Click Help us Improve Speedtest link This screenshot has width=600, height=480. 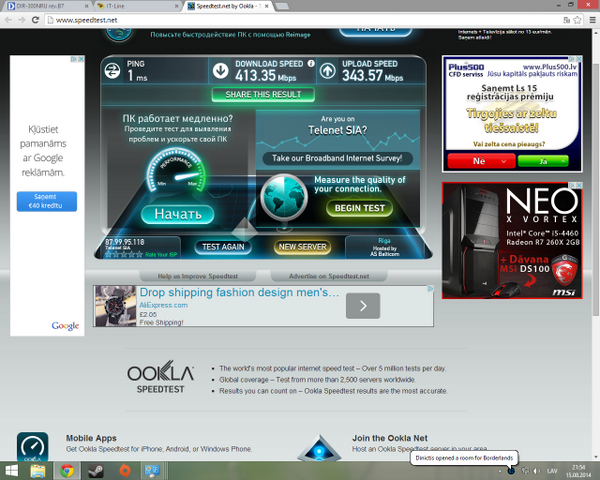coord(197,276)
